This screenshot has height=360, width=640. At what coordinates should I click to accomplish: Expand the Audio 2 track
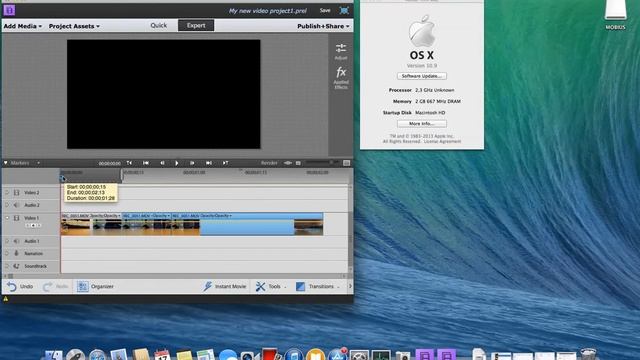tap(7, 205)
